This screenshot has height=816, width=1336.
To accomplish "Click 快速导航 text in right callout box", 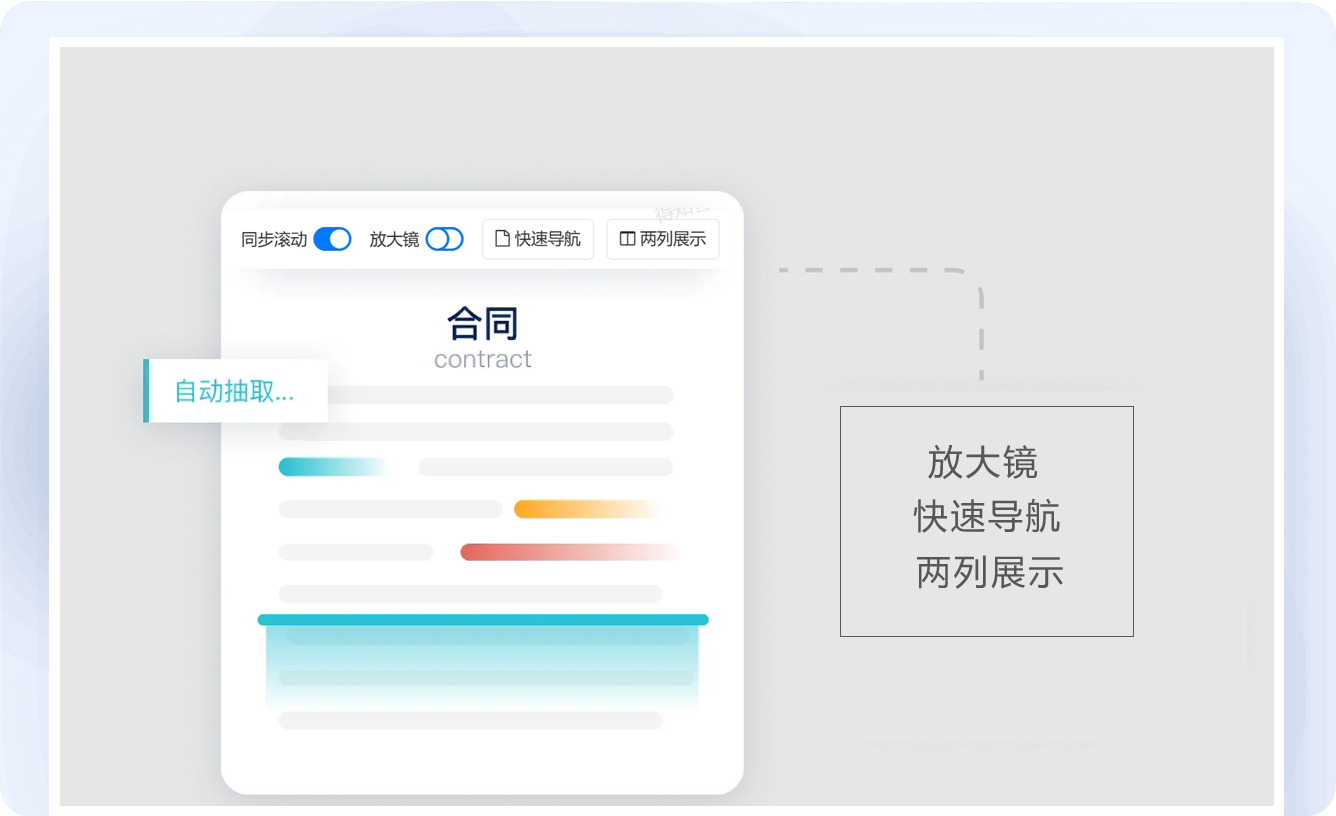I will click(x=986, y=517).
